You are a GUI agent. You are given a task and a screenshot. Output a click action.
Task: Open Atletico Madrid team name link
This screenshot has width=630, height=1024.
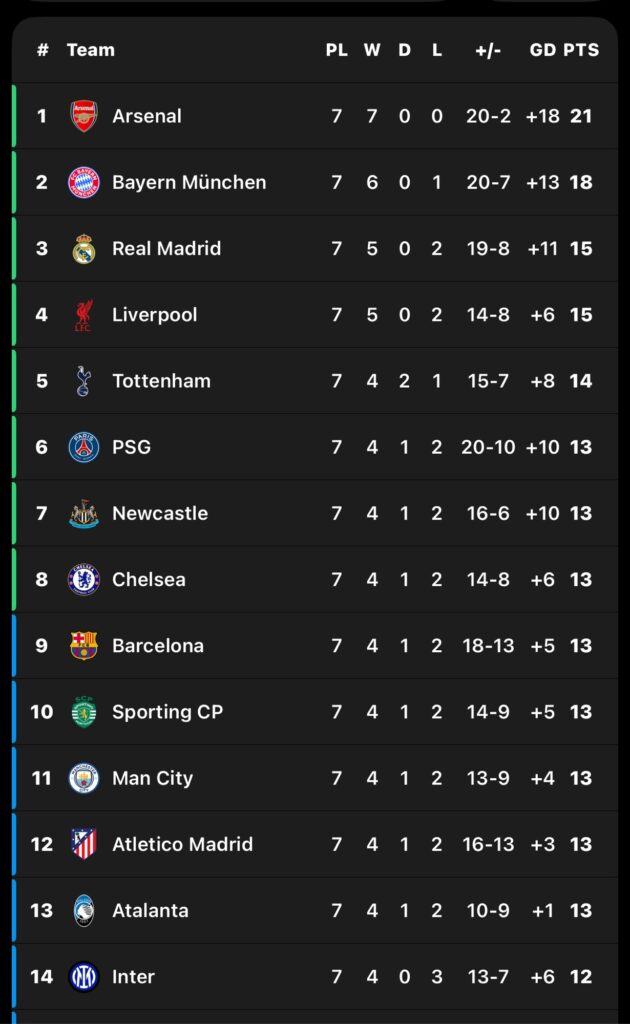tap(182, 844)
